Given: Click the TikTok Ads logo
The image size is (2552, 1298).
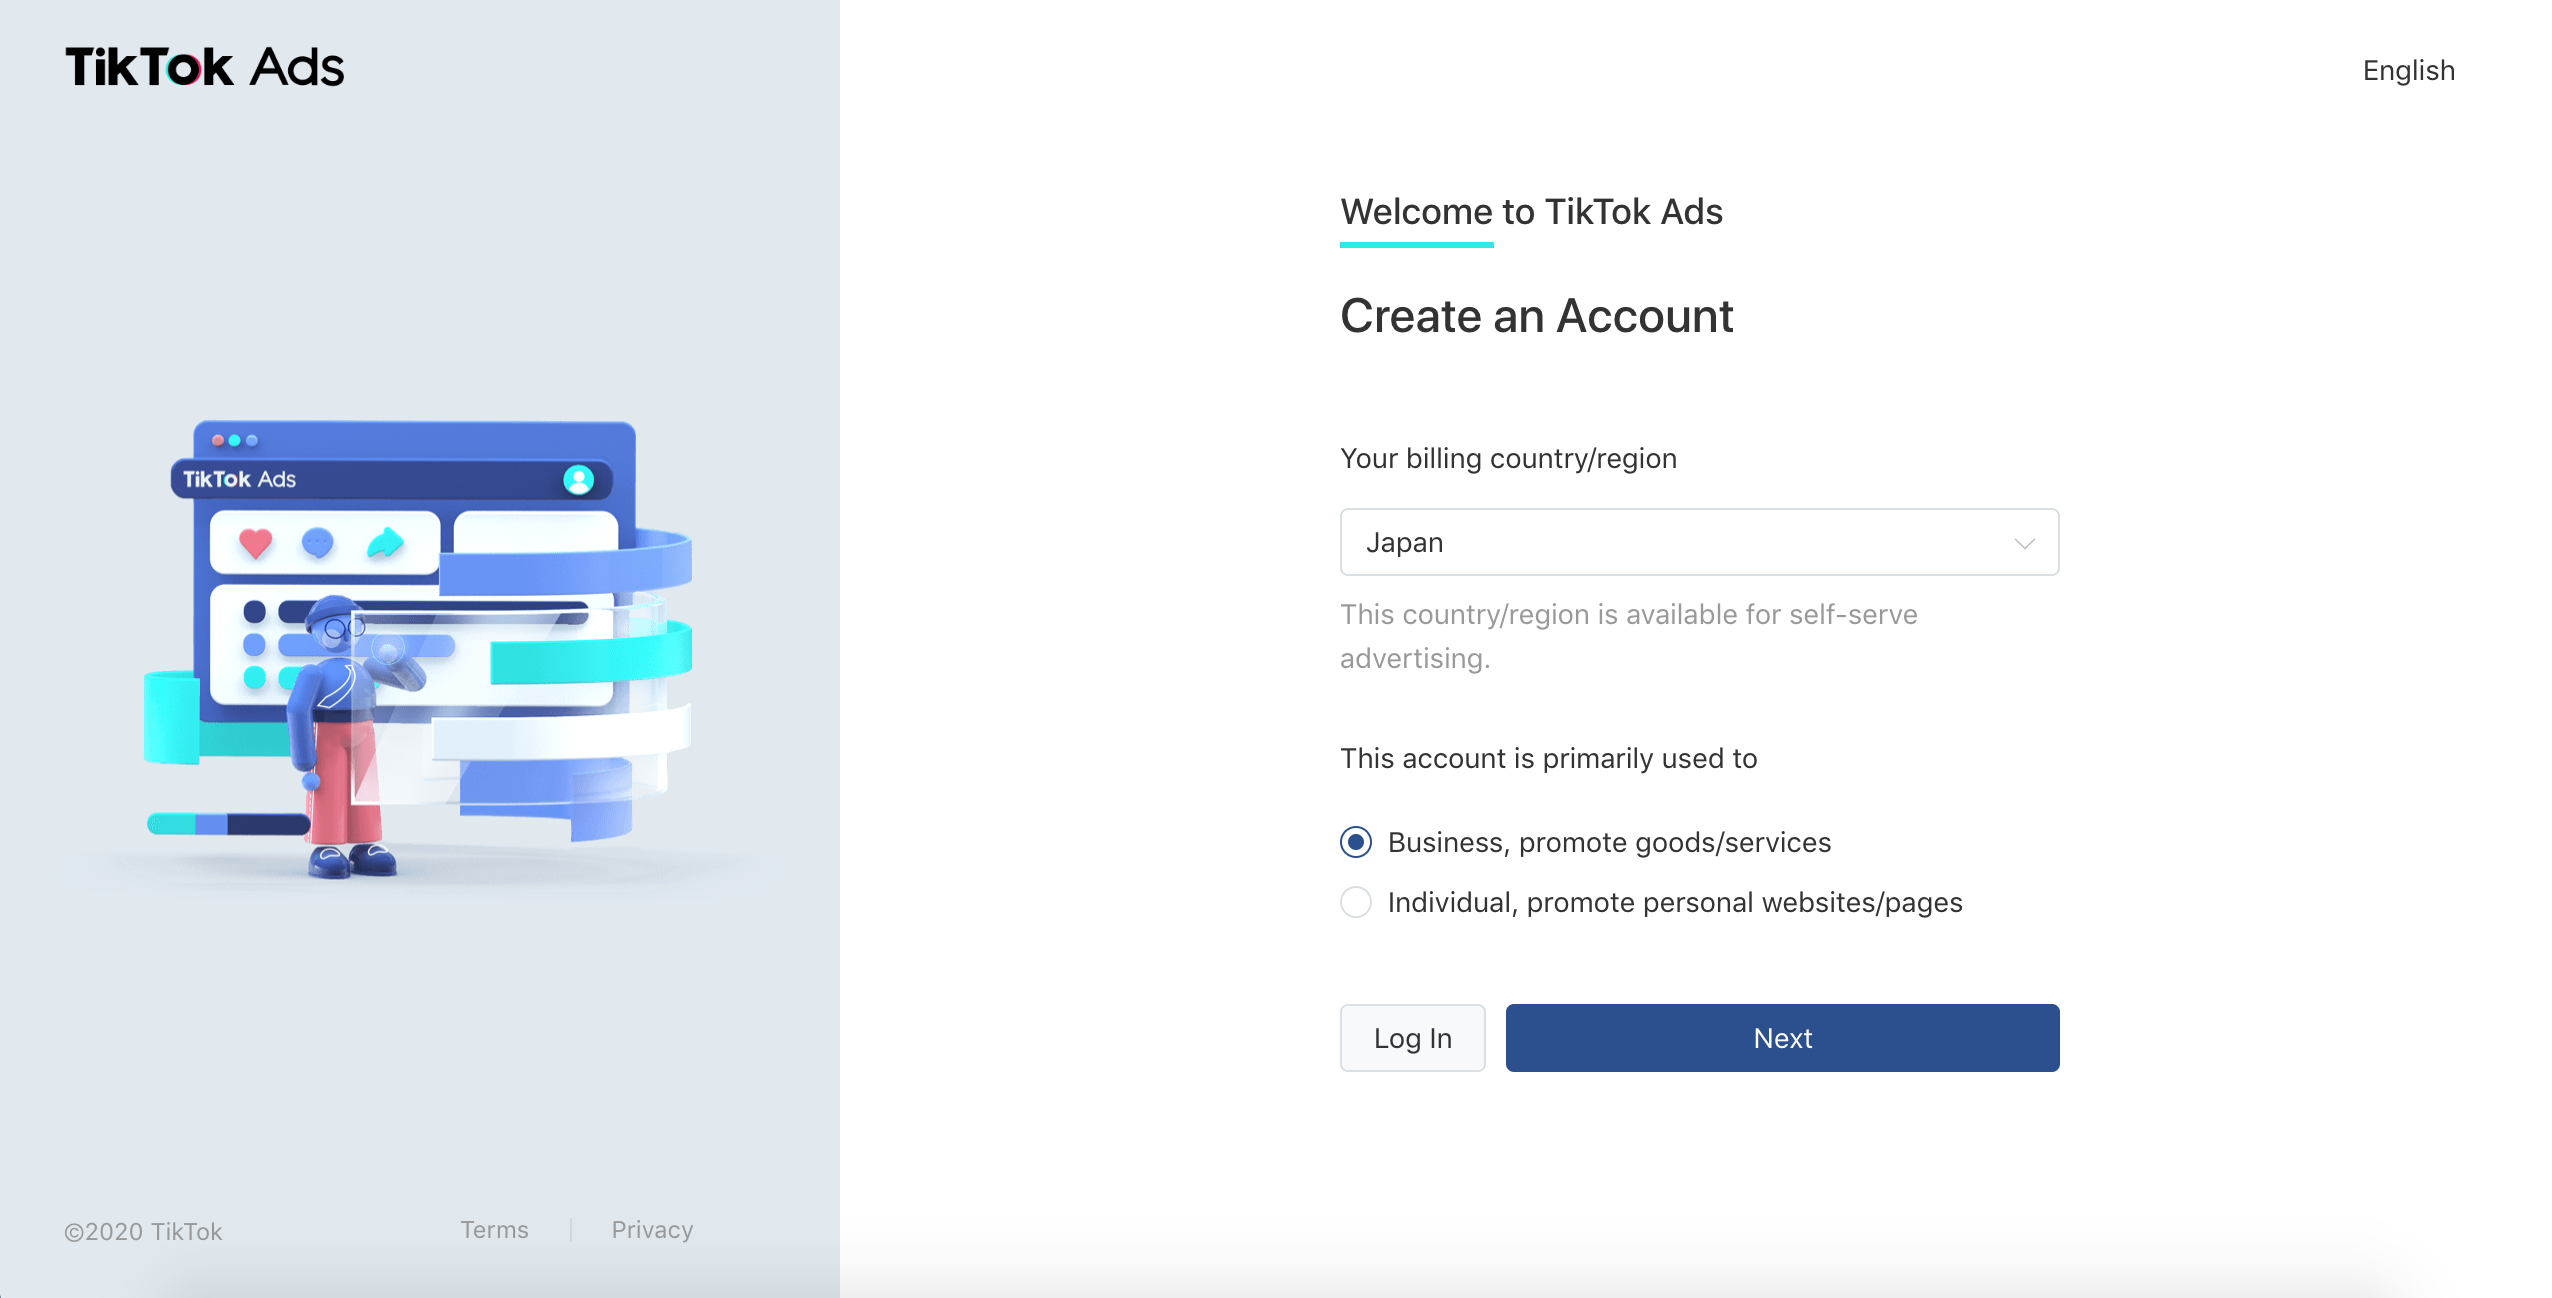Looking at the screenshot, I should click(x=205, y=67).
